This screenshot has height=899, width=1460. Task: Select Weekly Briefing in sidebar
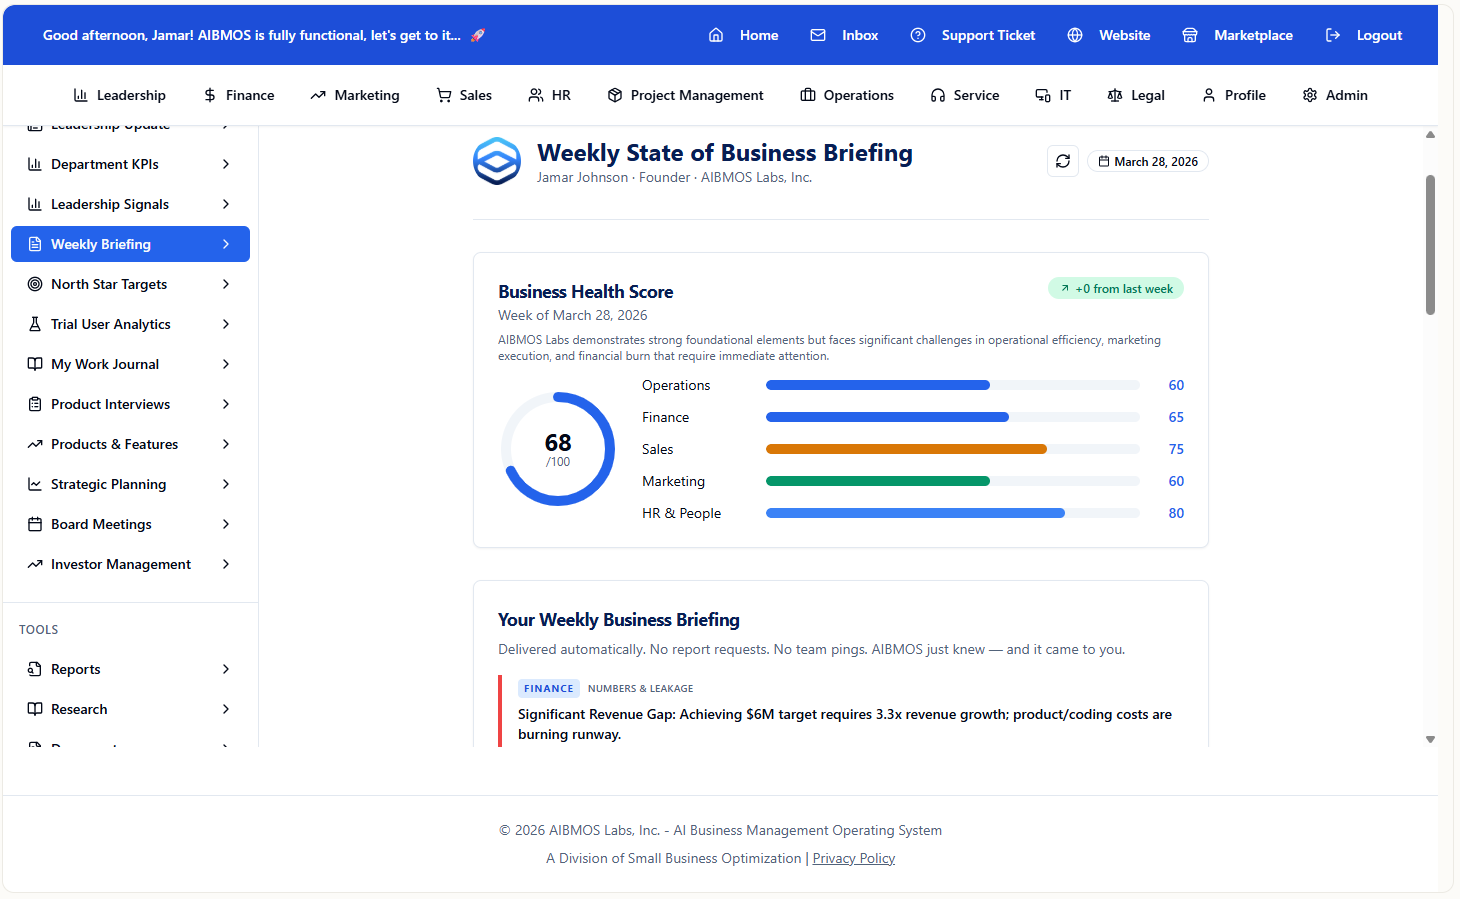[130, 244]
